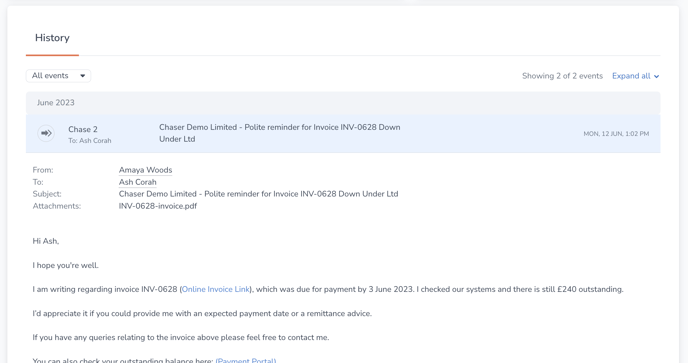Collapse the Chase 2 event row
Viewport: 688px width, 363px height.
pyautogui.click(x=343, y=133)
